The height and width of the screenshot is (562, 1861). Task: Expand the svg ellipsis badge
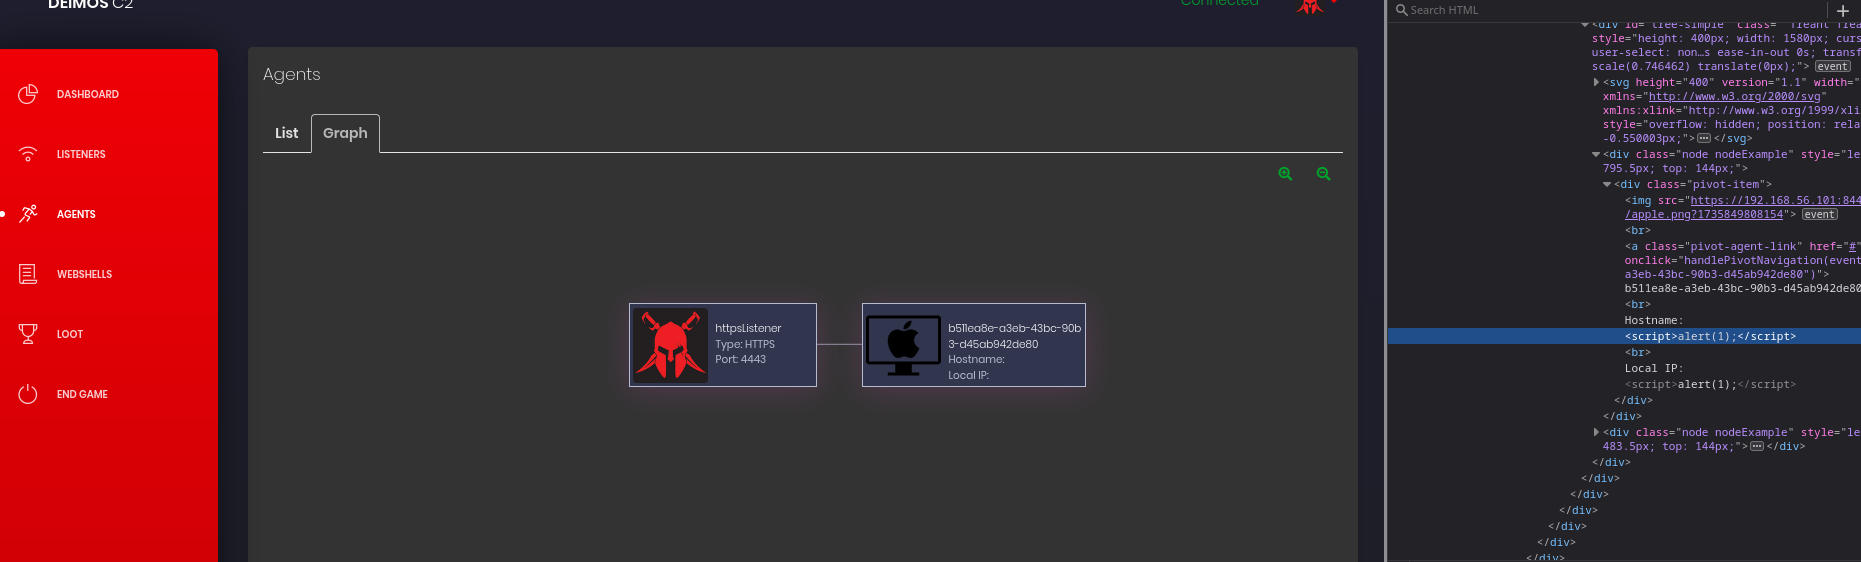click(1704, 139)
